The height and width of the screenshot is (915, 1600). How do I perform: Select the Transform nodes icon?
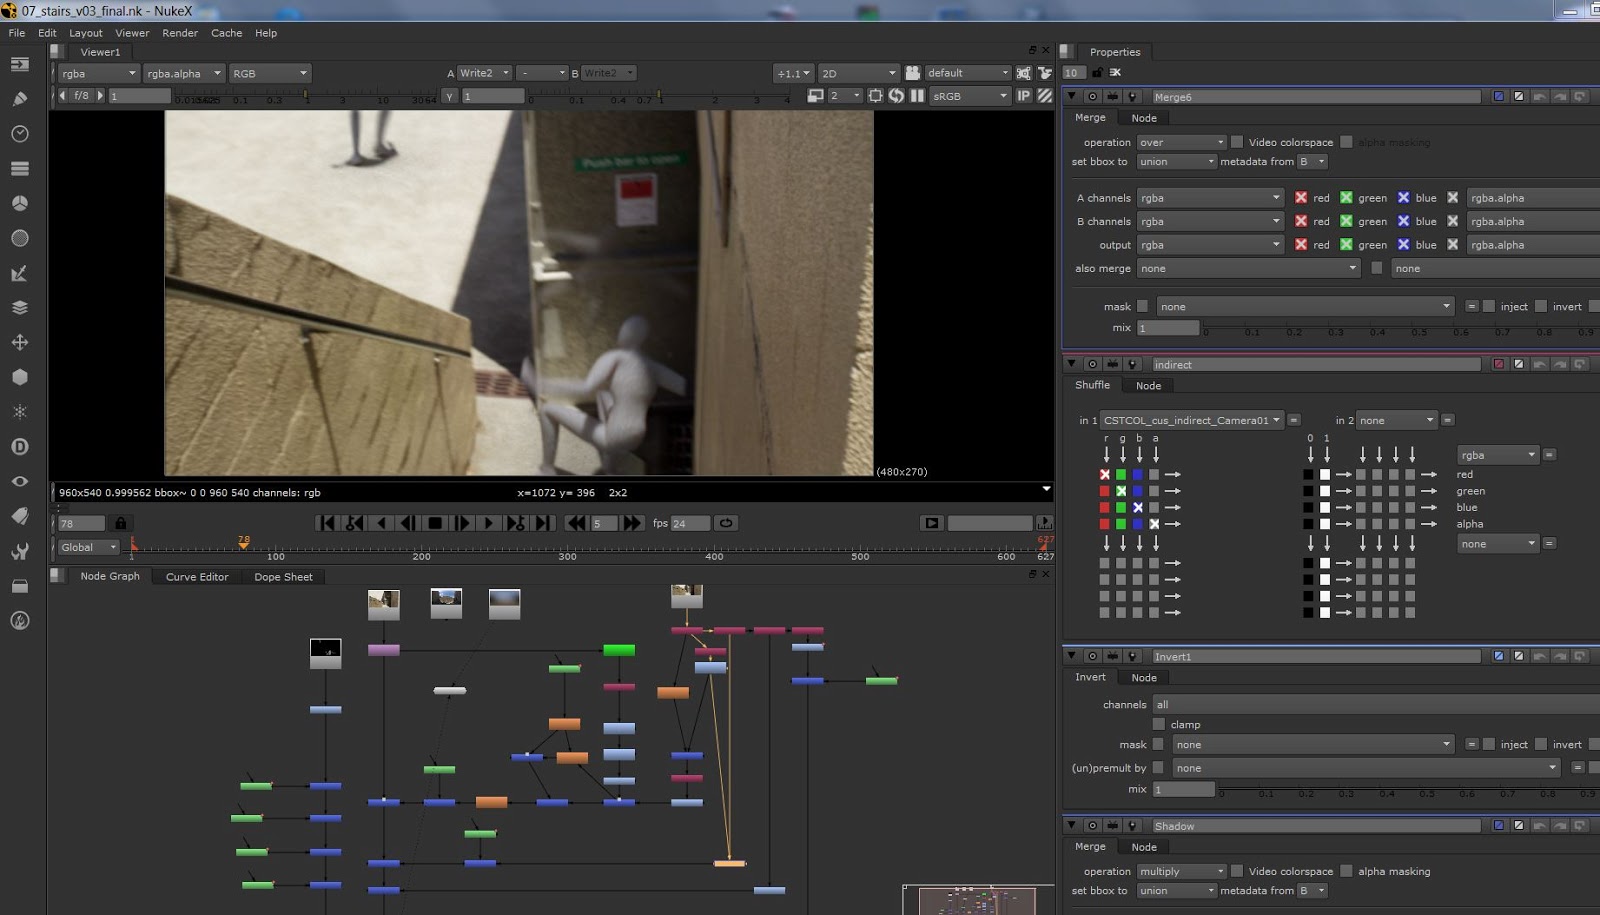click(x=20, y=341)
